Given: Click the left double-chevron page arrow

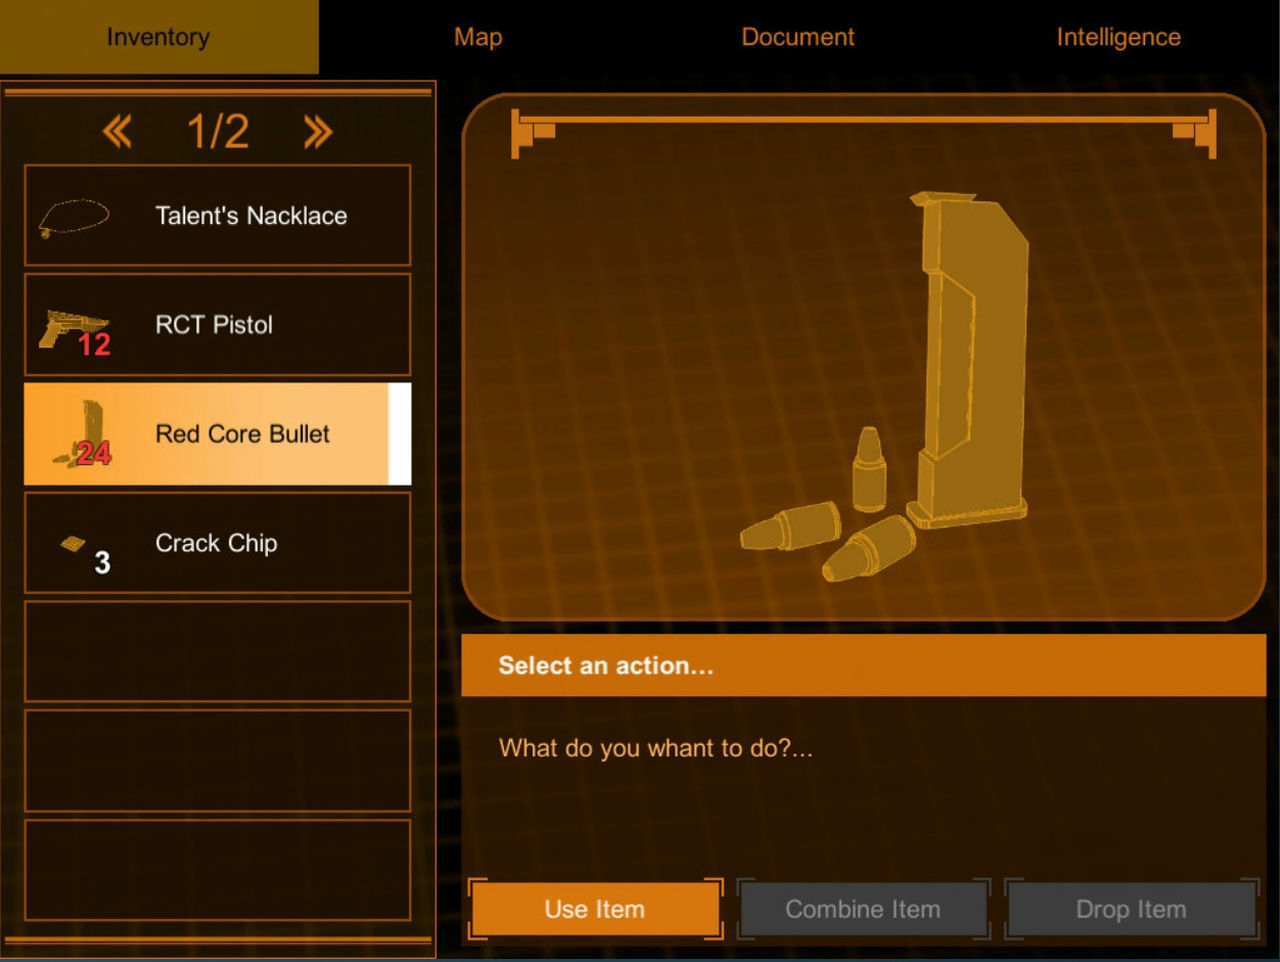Looking at the screenshot, I should pos(118,131).
